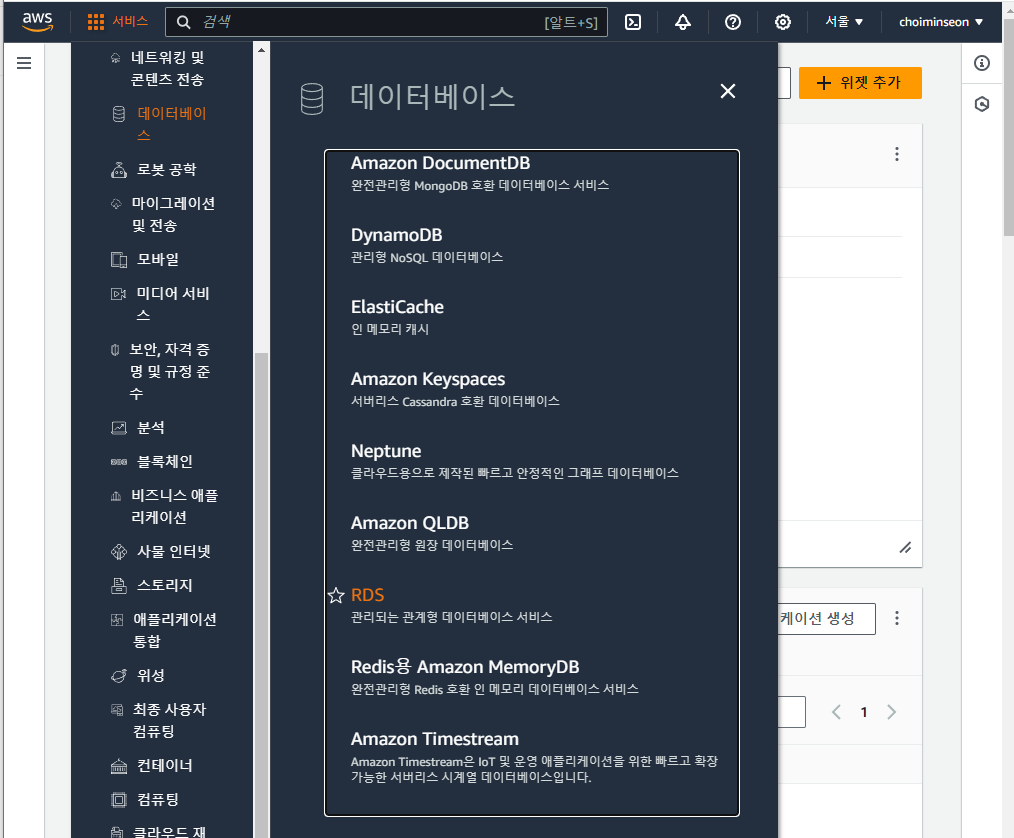The image size is (1014, 838).
Task: Go to previous page arrow
Action: click(836, 712)
